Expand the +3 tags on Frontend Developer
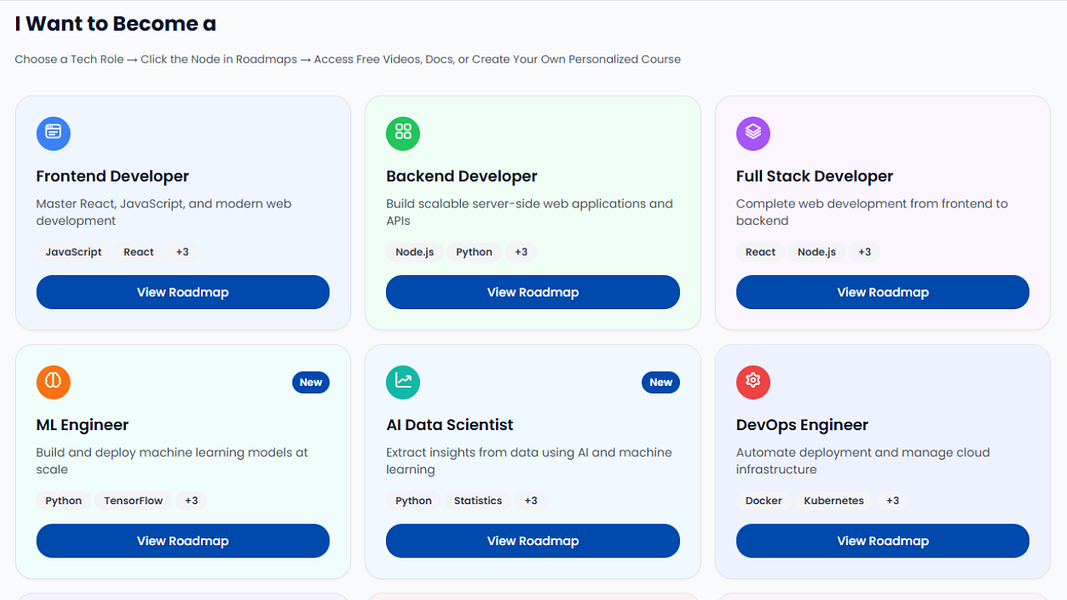Screen dimensions: 1067x600 (182, 252)
